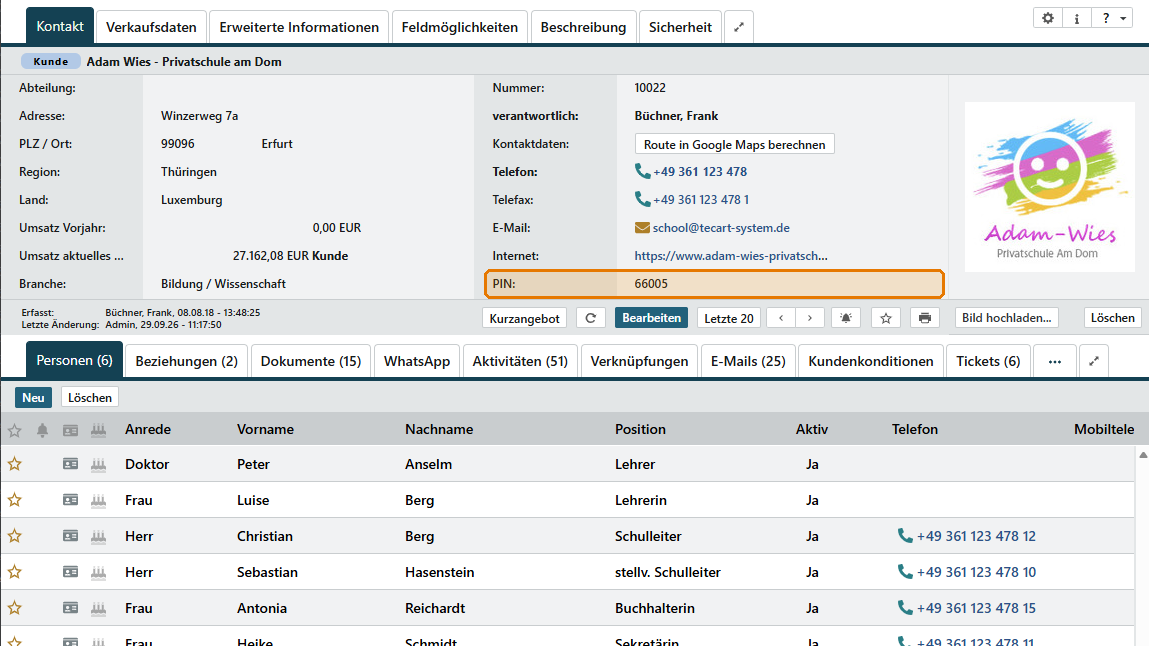Open the Beziehungen (2) tab
The image size is (1149, 646).
187,361
